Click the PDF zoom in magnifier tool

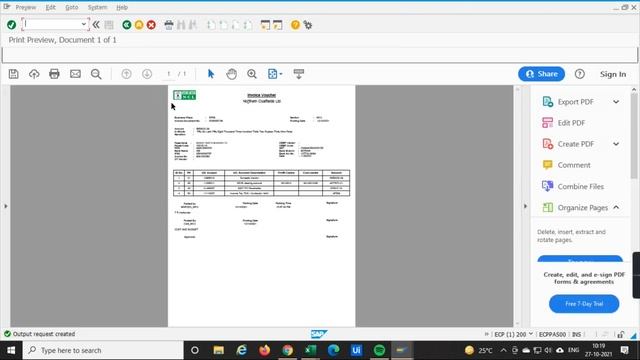[252, 74]
